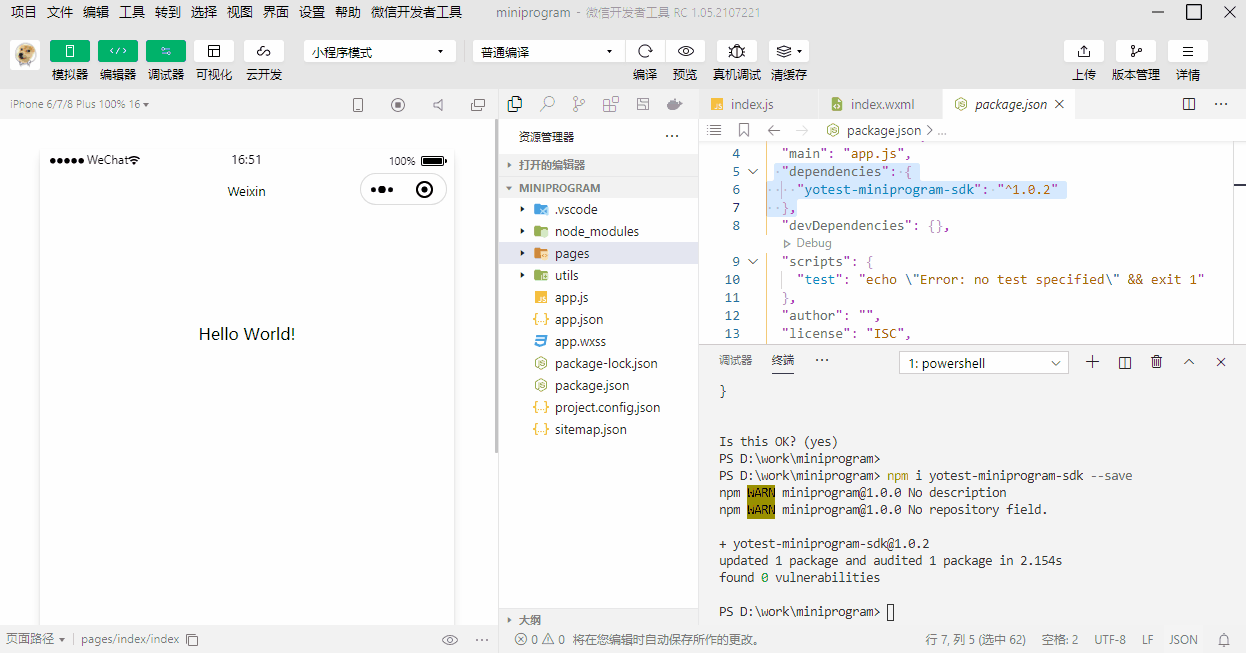Toggle the Debugger (调试器) panel button
This screenshot has height=653, width=1246.
(x=166, y=51)
